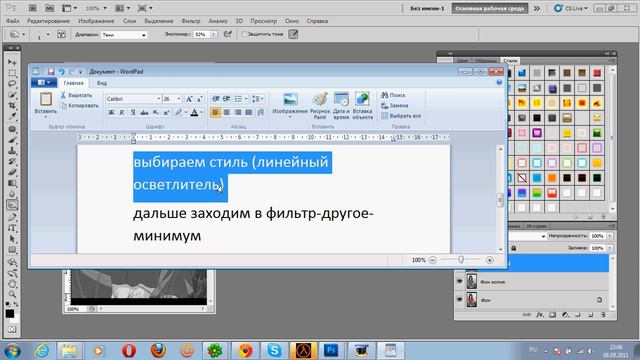The width and height of the screenshot is (640, 360).
Task: Hide the Фон layer eye icon
Action: point(460,300)
